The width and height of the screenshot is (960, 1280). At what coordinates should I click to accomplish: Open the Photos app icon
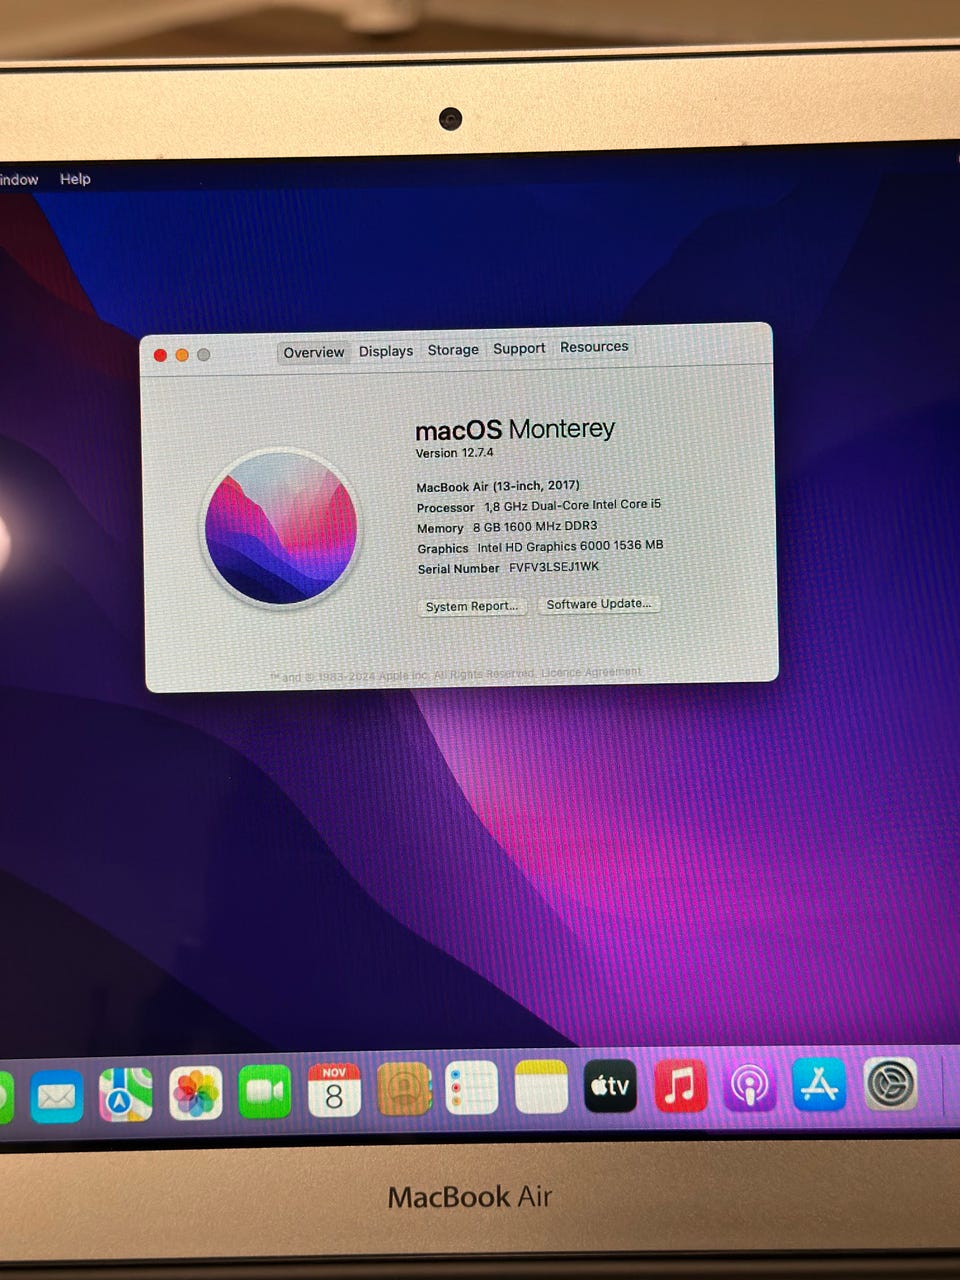click(x=196, y=1093)
